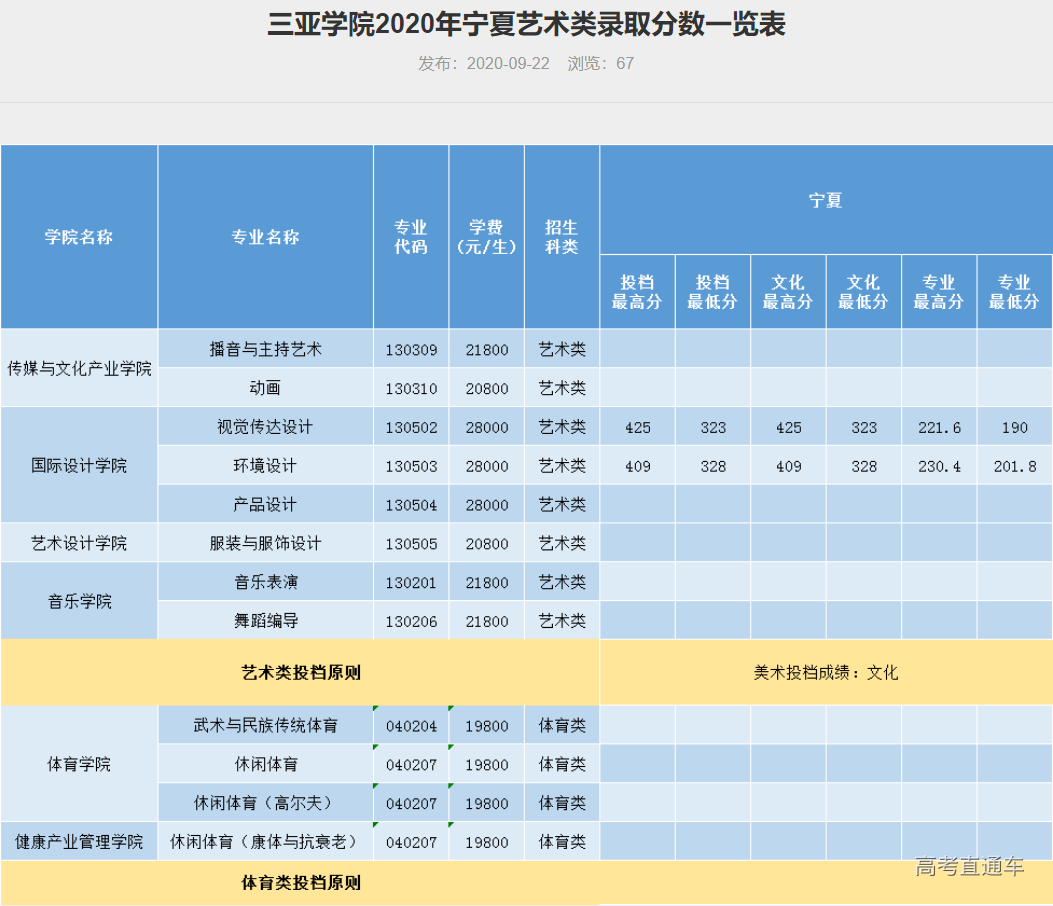Select the 专业名称 header cell
Screen dimensions: 1053x906
264,237
